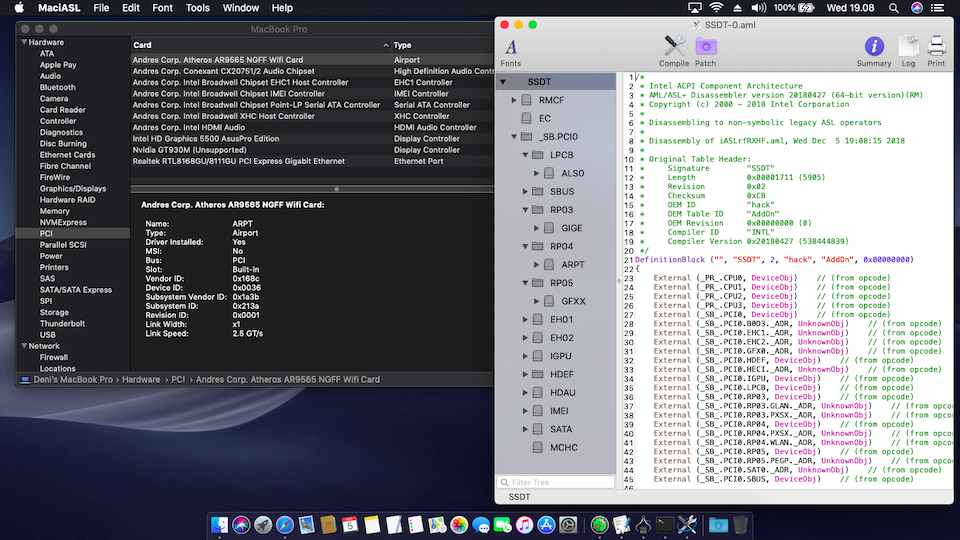Expand the EH01 device node

[526, 319]
